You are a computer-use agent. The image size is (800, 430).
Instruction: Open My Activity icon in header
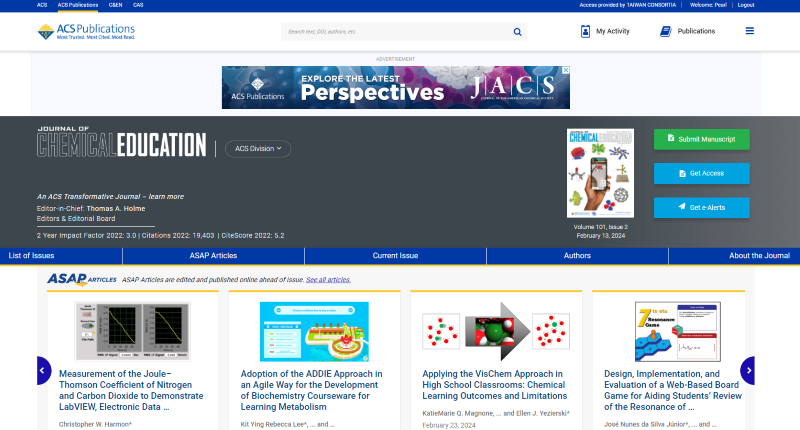(585, 31)
